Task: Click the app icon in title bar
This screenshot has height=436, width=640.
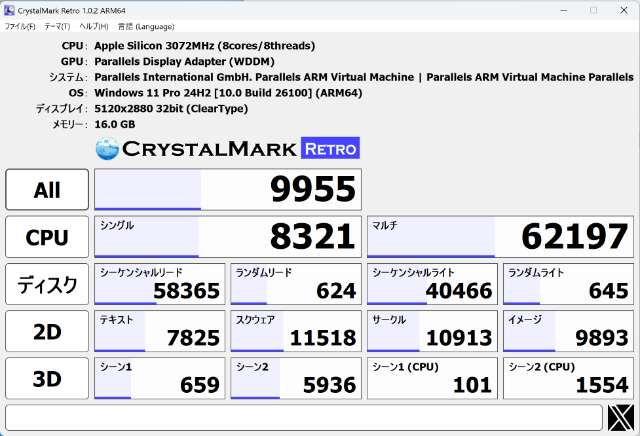Action: pyautogui.click(x=11, y=10)
